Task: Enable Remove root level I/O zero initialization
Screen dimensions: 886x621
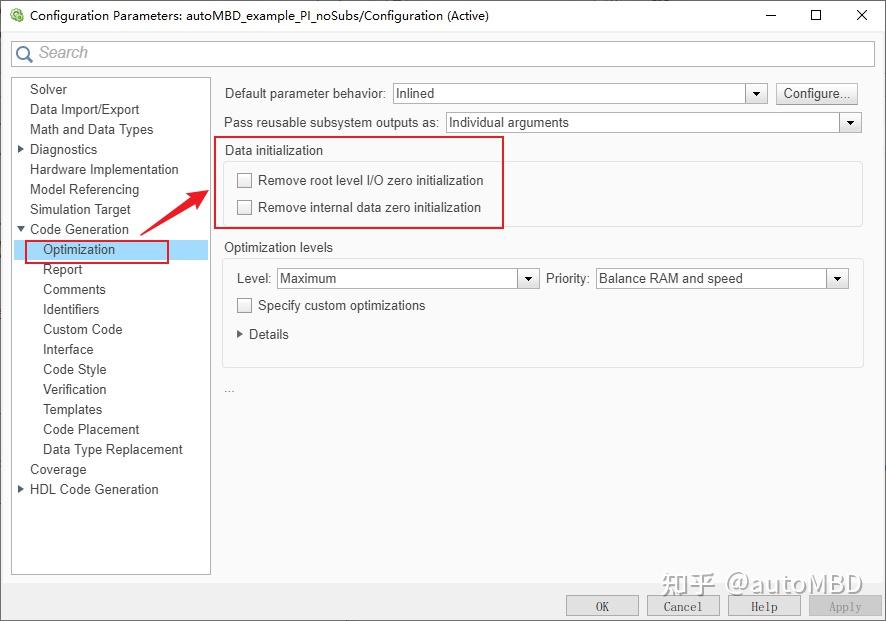Action: (x=244, y=180)
